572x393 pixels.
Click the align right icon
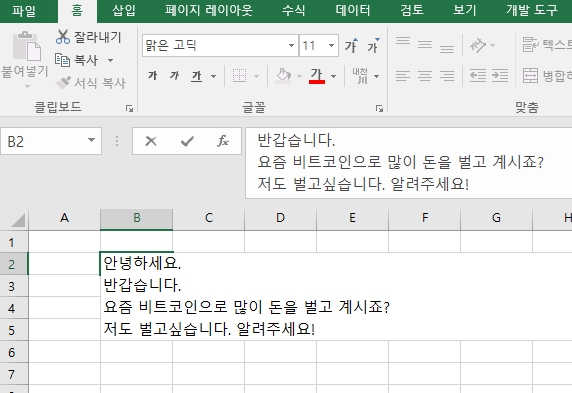pyautogui.click(x=447, y=76)
